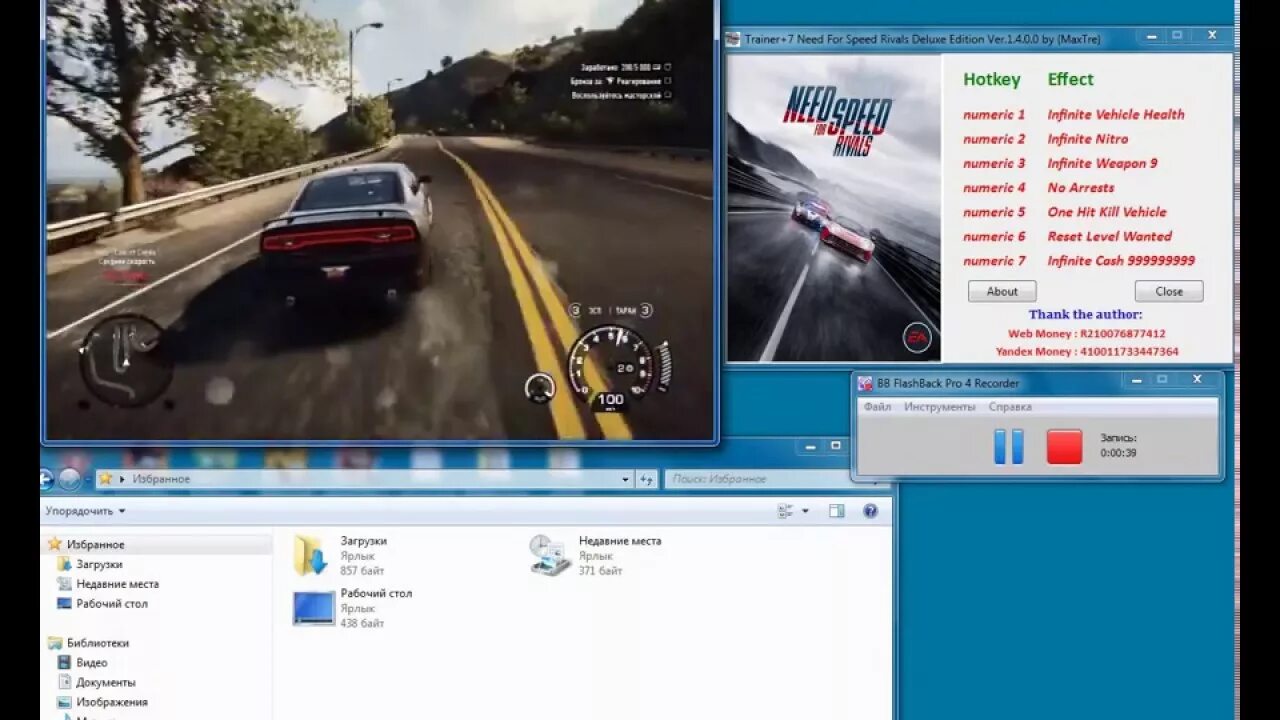Click the Yandex Money account text
The width and height of the screenshot is (1280, 720).
[x=1087, y=351]
